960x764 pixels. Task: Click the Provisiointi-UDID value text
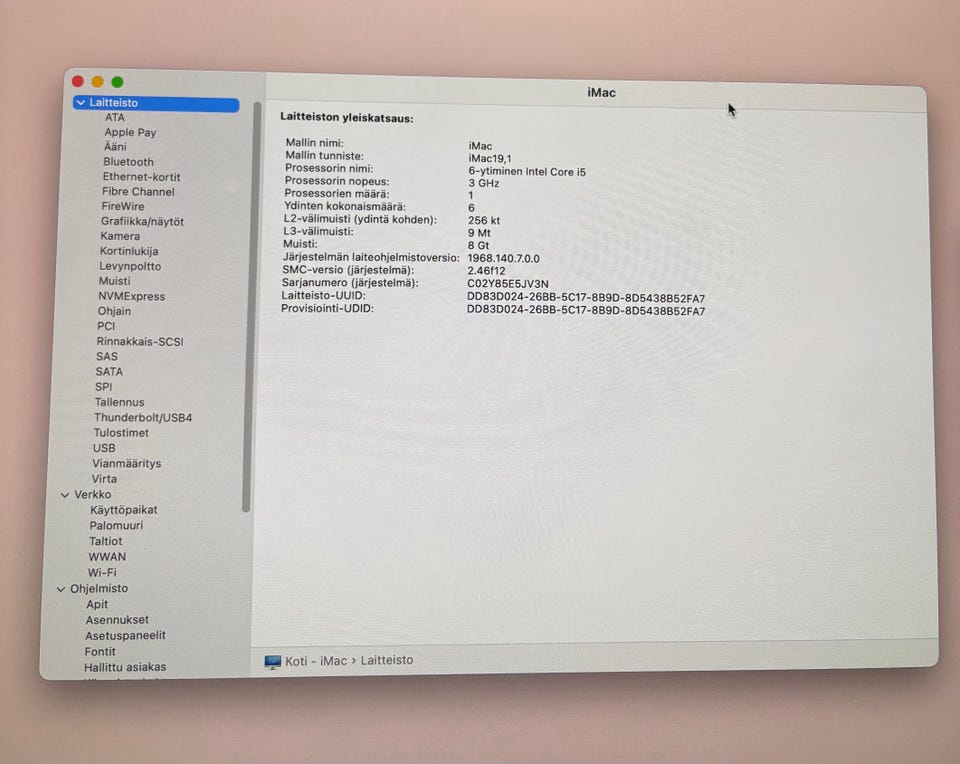click(586, 310)
